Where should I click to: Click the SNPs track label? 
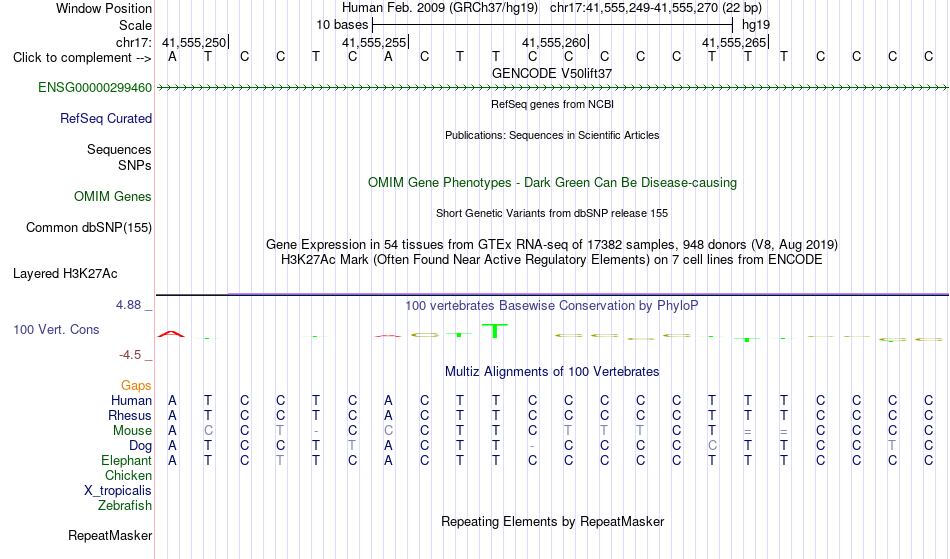[x=135, y=165]
